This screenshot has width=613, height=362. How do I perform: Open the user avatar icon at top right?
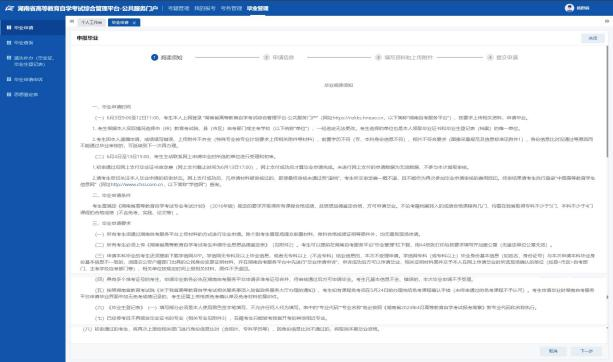569,8
